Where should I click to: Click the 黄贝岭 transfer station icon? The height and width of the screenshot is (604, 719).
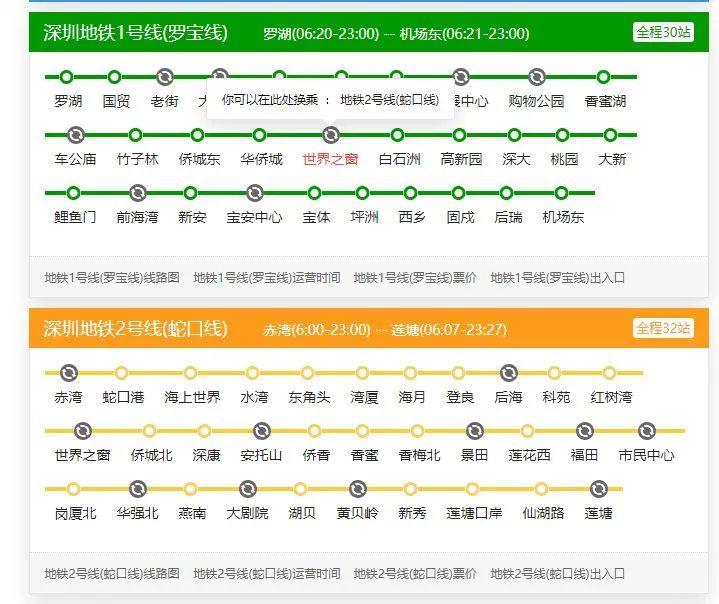(358, 489)
